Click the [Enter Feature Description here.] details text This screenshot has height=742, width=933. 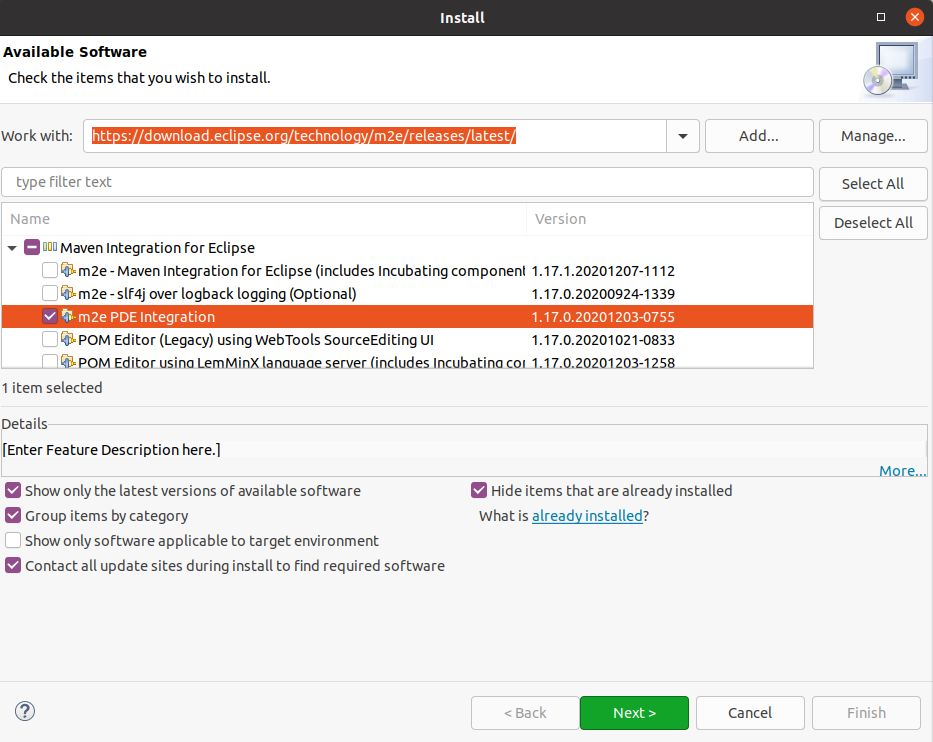(x=111, y=450)
